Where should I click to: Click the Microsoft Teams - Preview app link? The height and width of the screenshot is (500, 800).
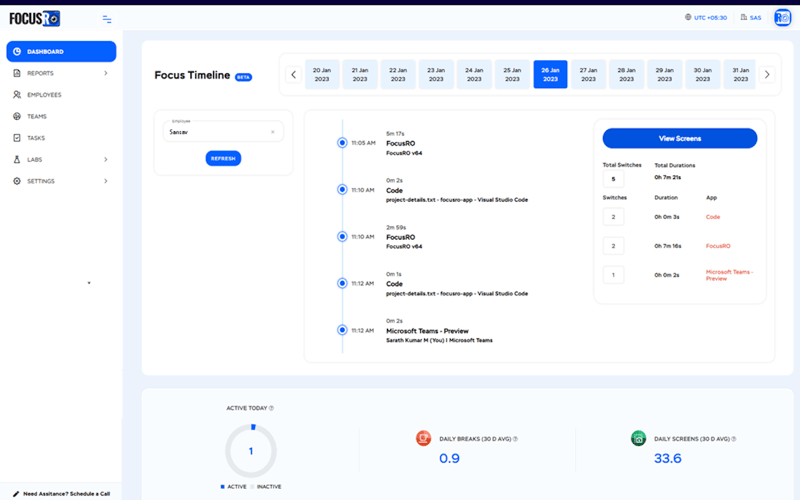click(729, 275)
